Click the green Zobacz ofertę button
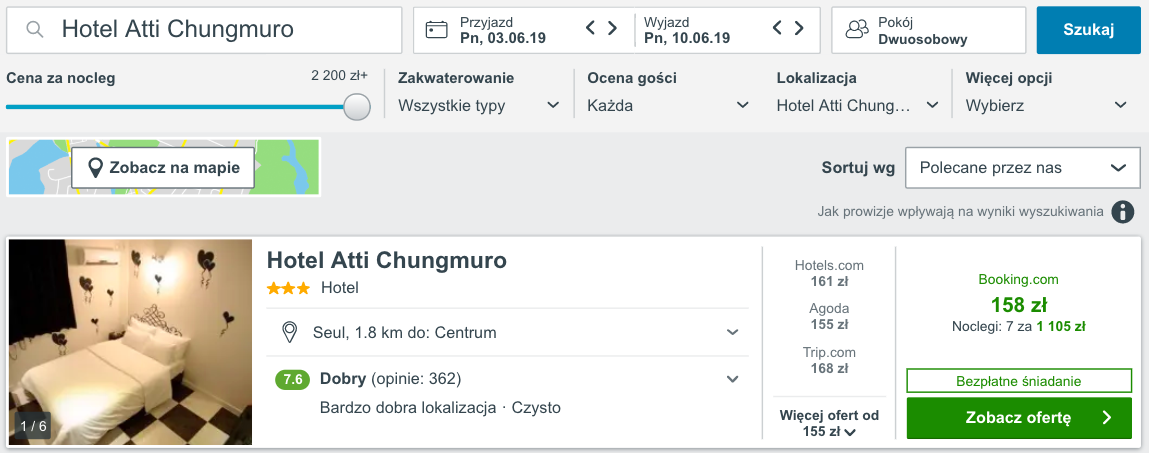Screen dimensions: 1149x453 [x=1019, y=418]
